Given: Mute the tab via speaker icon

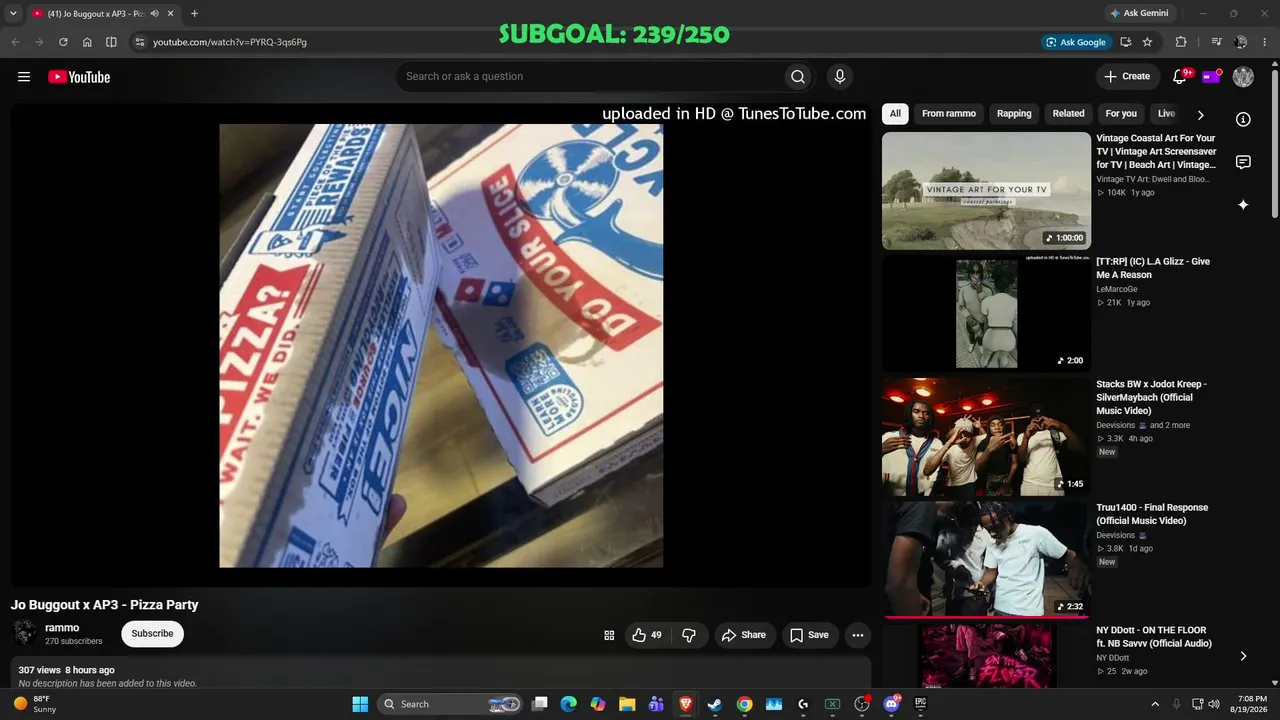Looking at the screenshot, I should (154, 14).
